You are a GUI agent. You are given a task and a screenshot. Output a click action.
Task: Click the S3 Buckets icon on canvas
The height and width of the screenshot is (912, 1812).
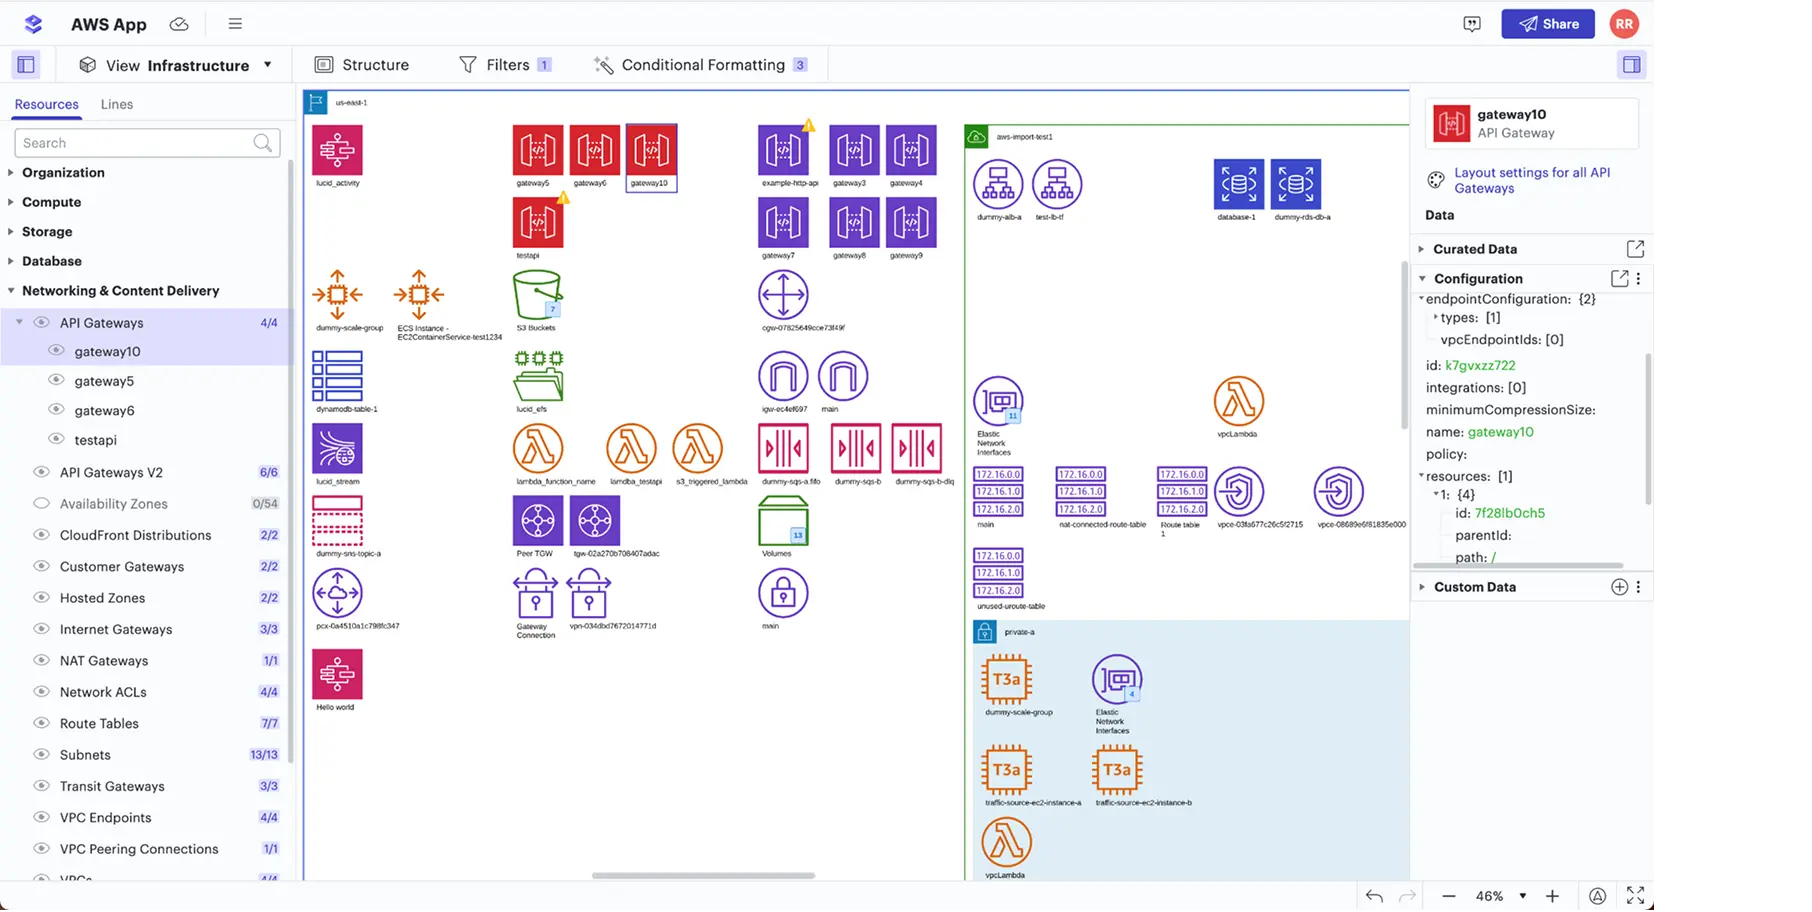point(537,295)
